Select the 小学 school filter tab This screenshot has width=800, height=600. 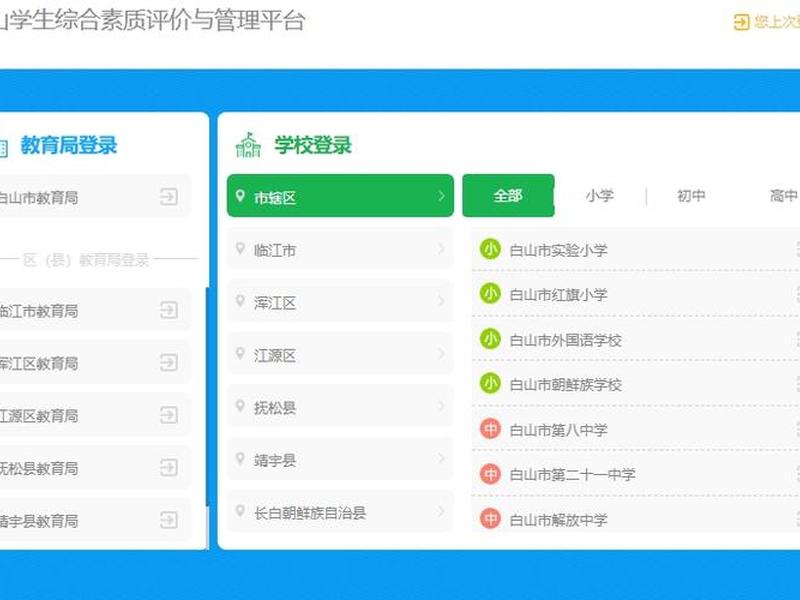coord(599,195)
